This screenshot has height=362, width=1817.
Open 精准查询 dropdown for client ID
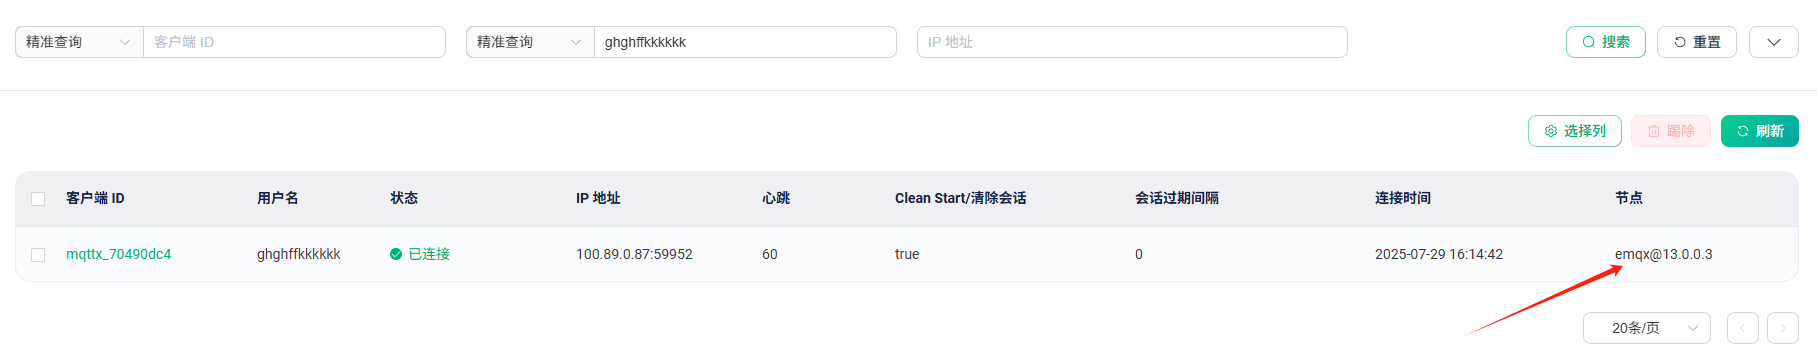click(79, 42)
